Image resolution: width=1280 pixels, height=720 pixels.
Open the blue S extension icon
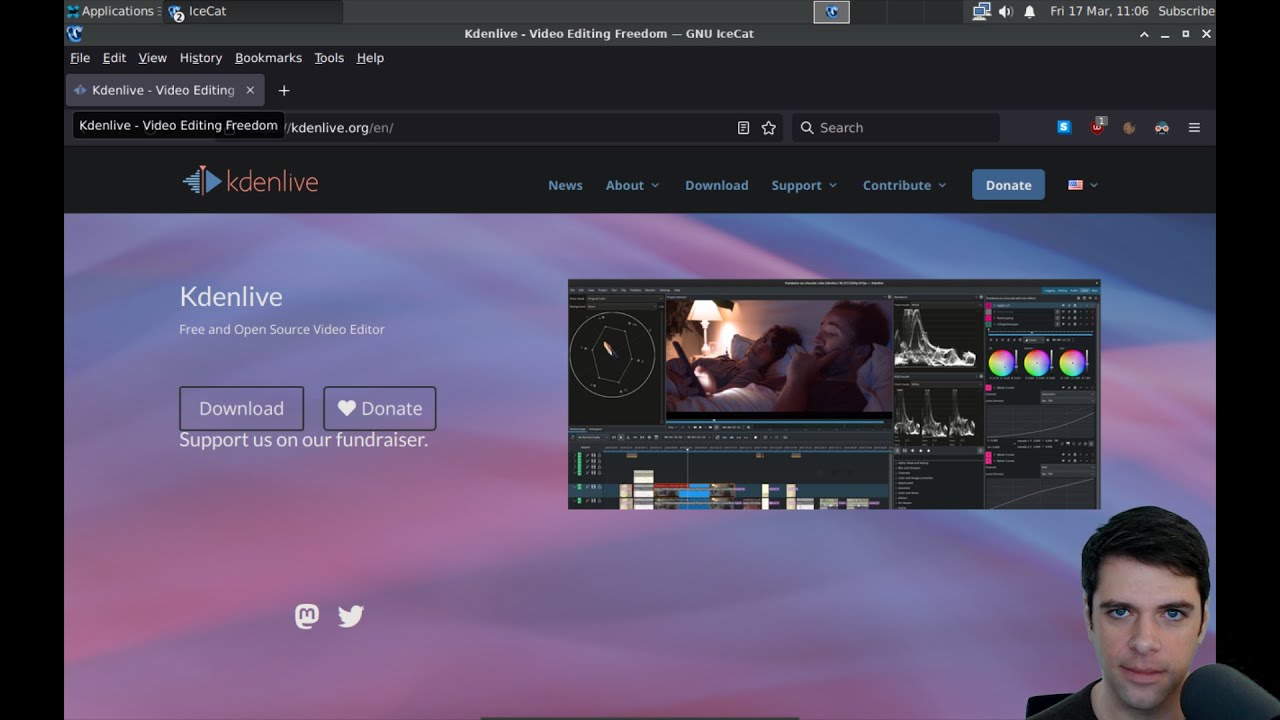tap(1064, 127)
